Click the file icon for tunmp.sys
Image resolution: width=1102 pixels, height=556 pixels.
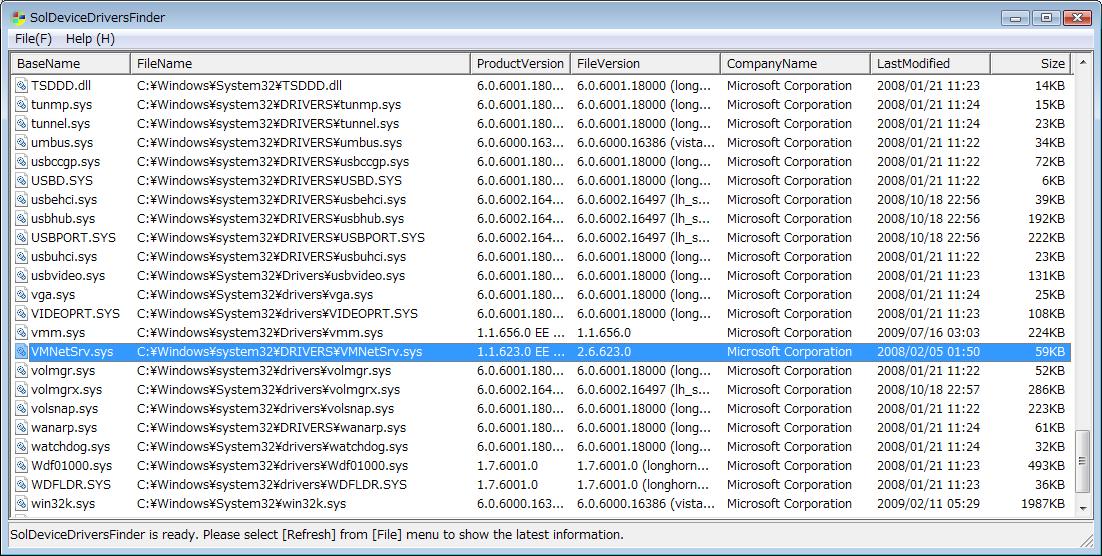21,105
